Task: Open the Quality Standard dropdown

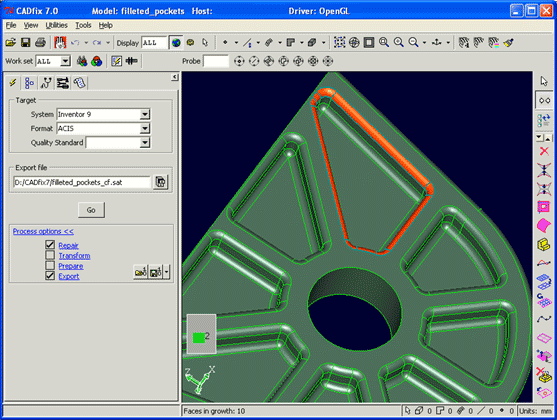Action: (145, 143)
